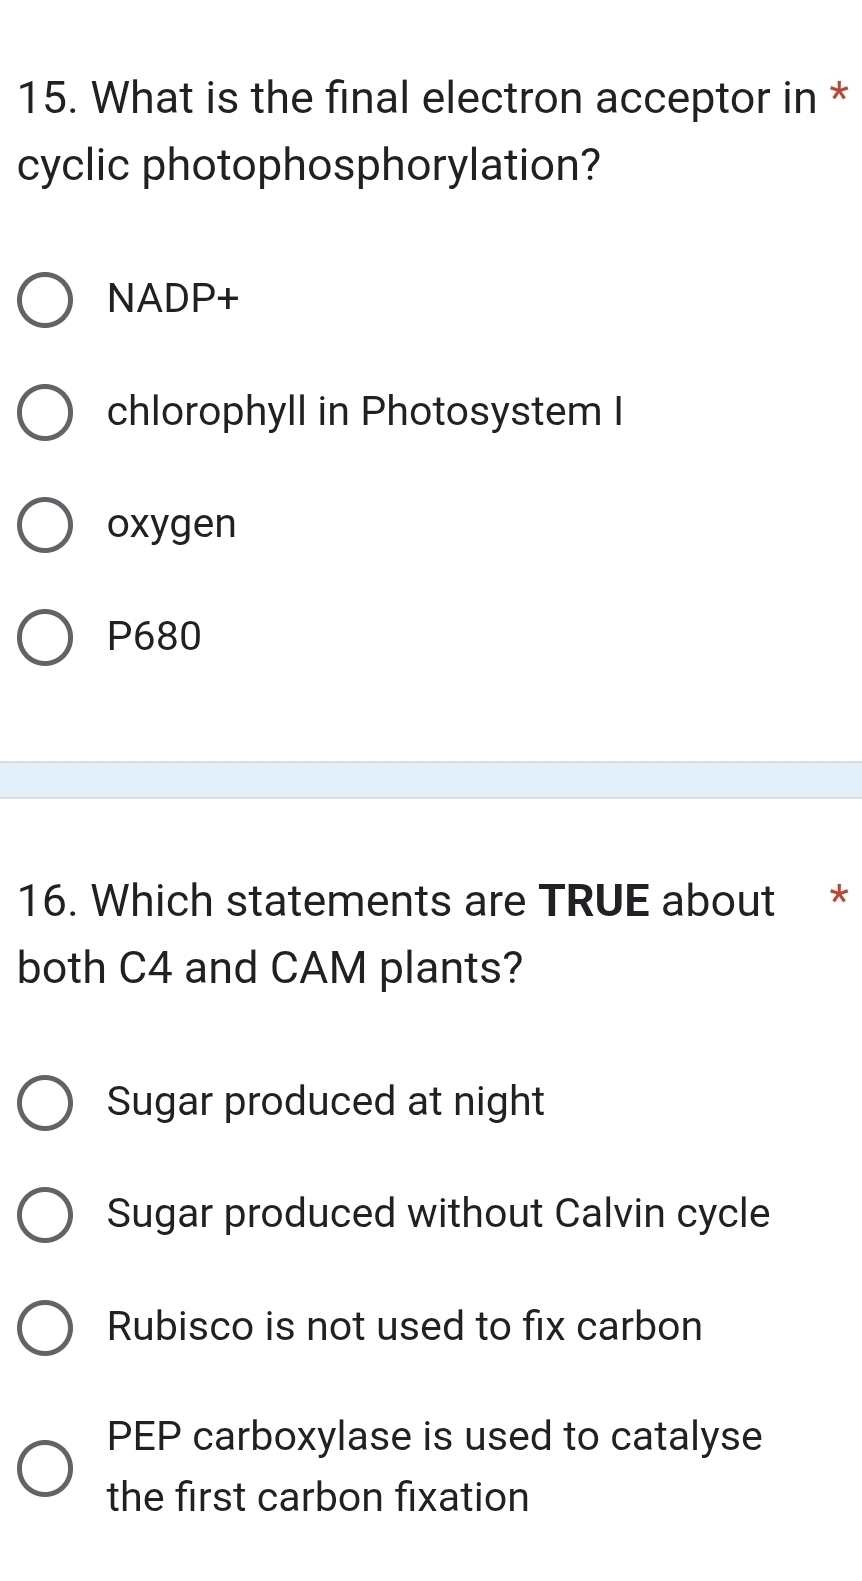Click the Rubisco is not used label

tap(405, 1327)
